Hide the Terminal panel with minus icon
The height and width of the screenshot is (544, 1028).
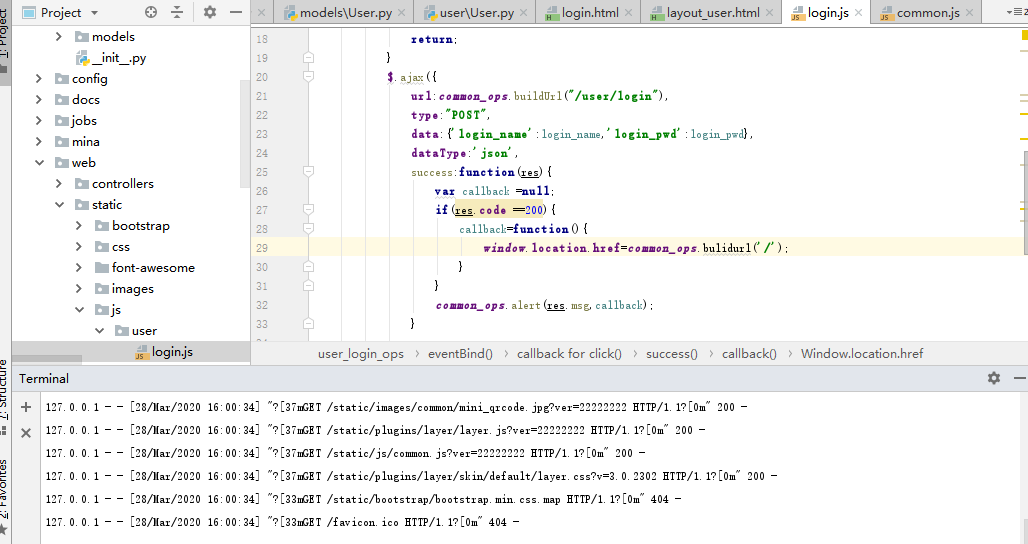pyautogui.click(x=1019, y=378)
